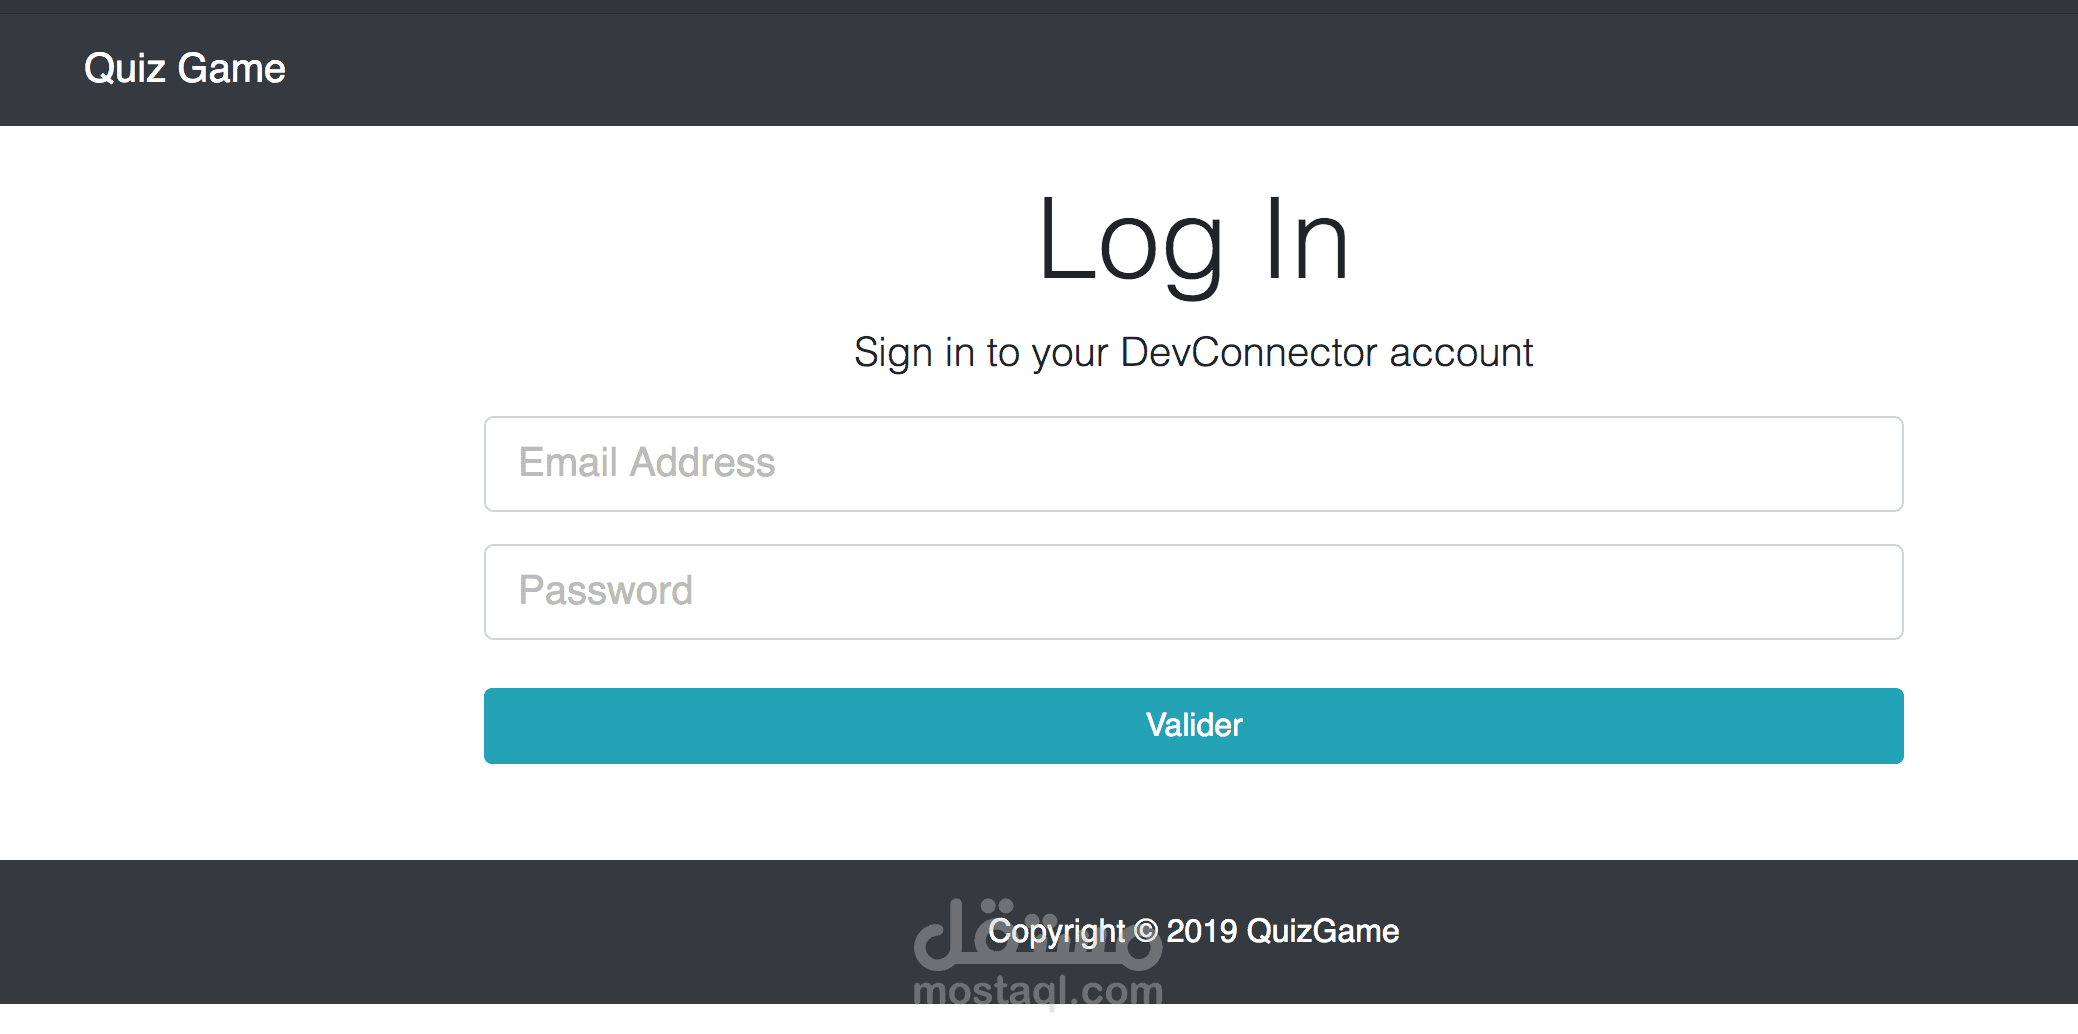
Task: Click the mostaql.com watermark text
Action: (1038, 991)
